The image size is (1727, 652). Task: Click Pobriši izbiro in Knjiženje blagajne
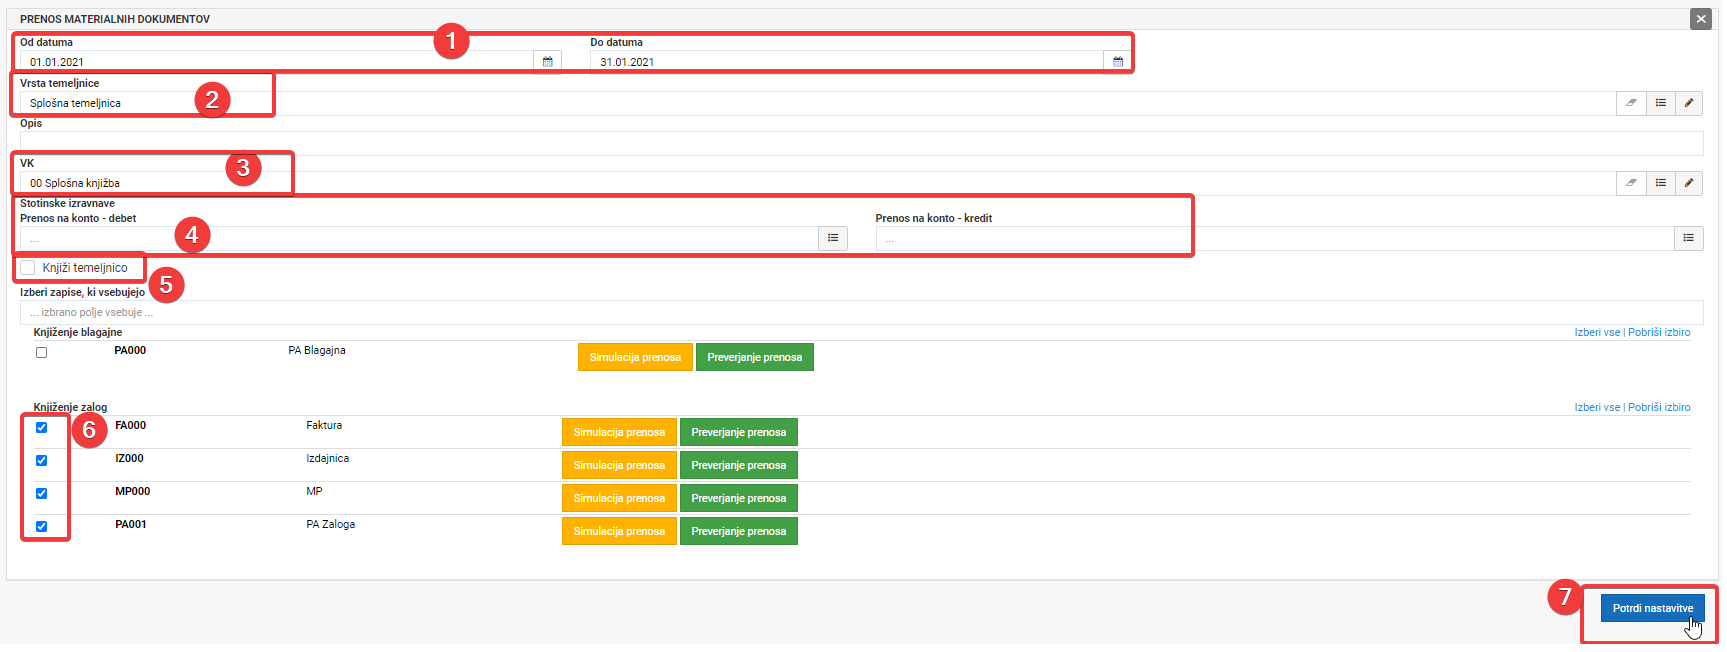click(1659, 332)
